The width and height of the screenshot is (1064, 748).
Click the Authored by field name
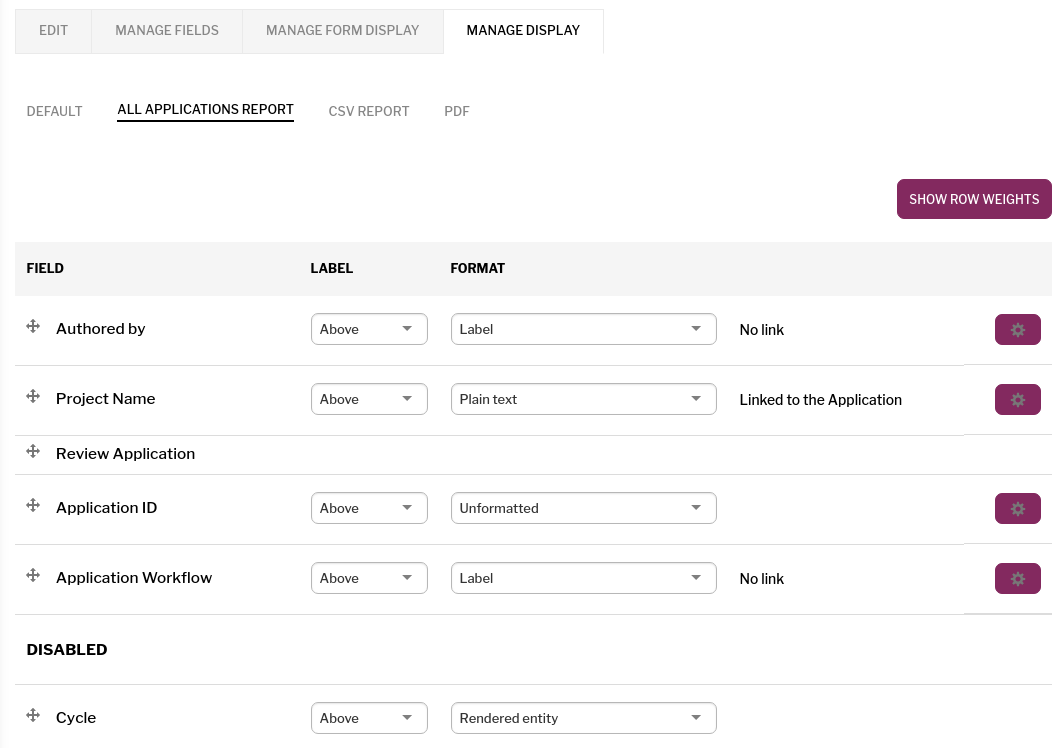coord(100,329)
